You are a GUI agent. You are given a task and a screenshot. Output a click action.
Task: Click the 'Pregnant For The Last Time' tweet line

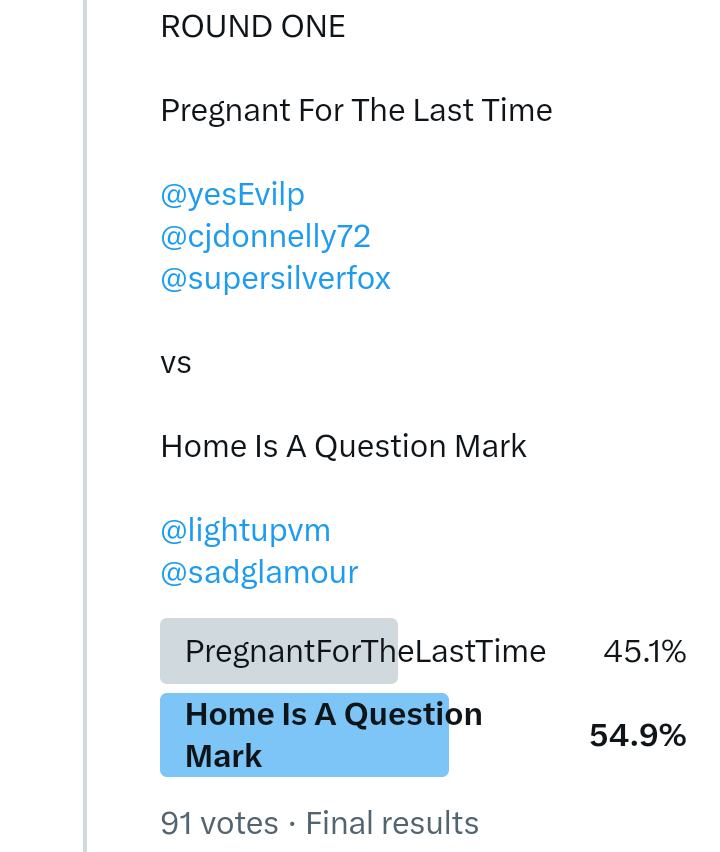[x=356, y=110]
